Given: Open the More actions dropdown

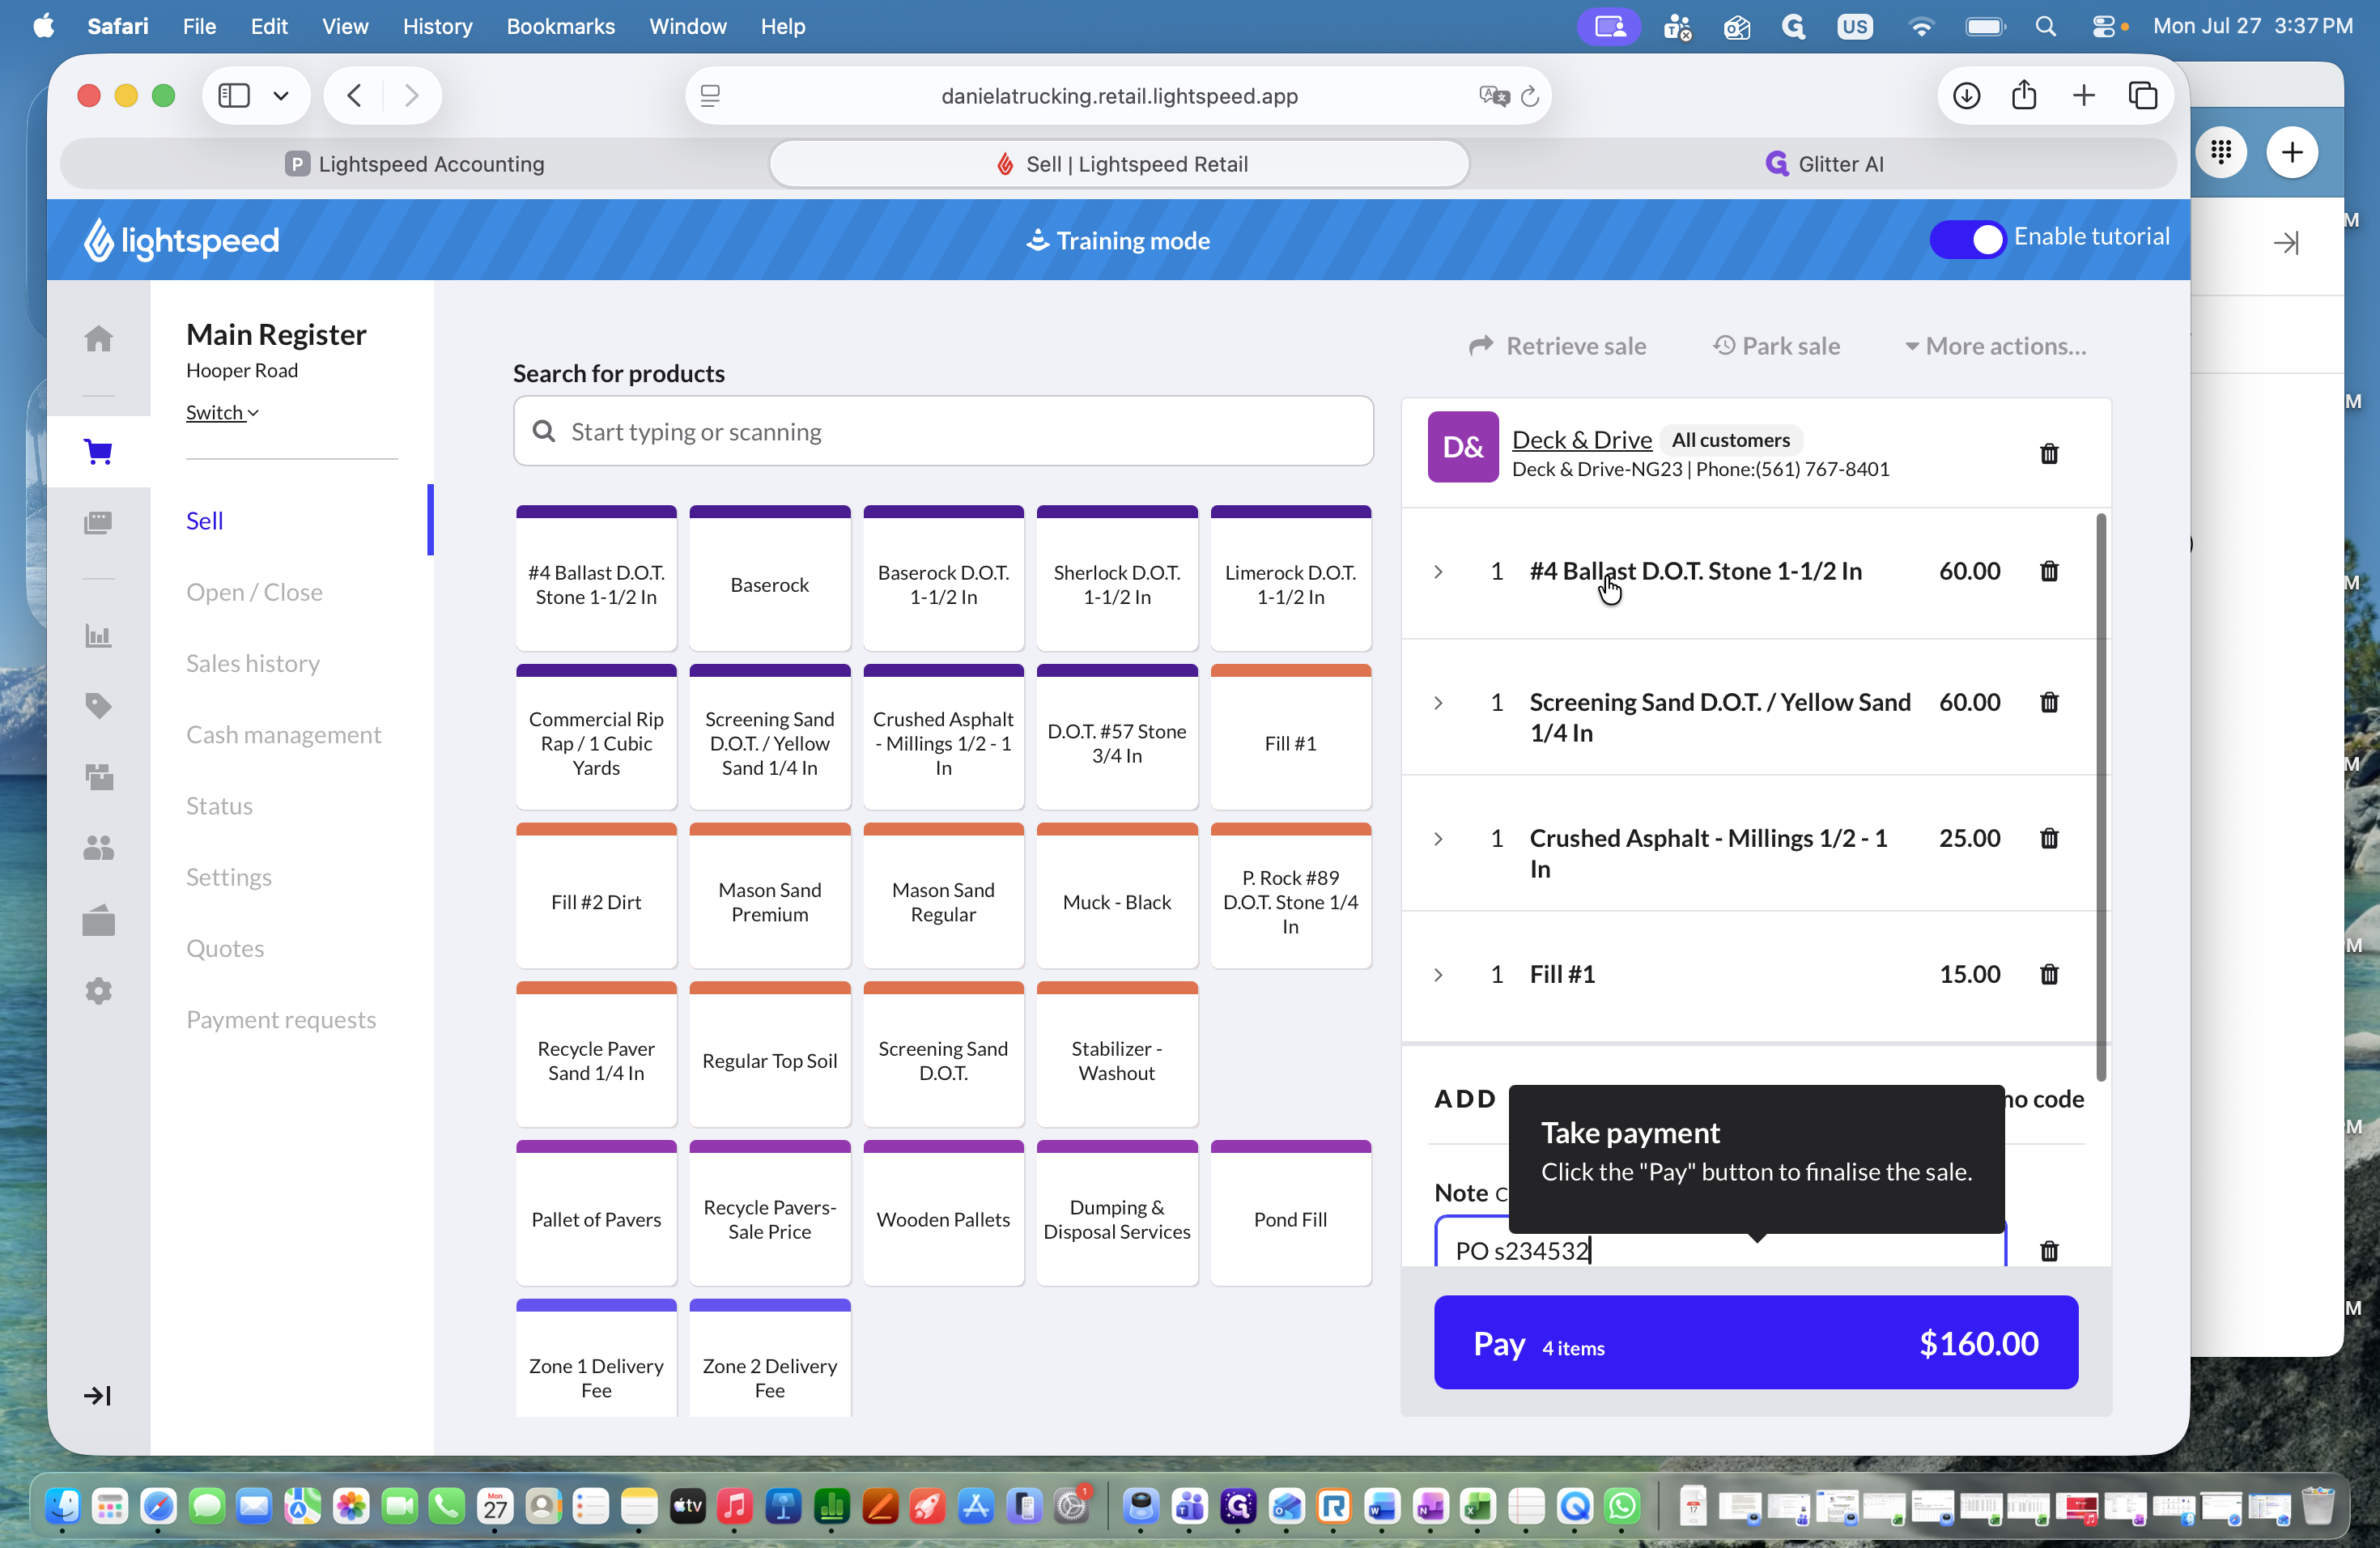Looking at the screenshot, I should 1995,346.
